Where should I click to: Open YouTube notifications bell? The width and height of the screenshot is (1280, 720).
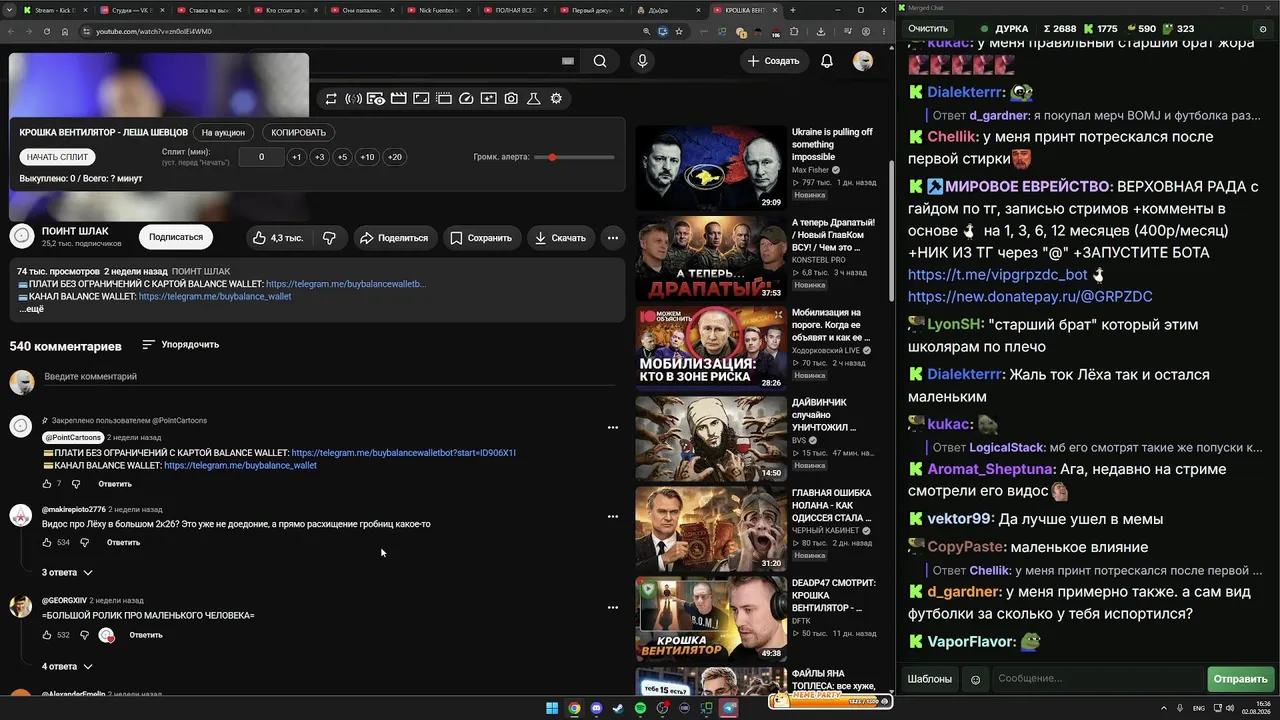tap(827, 61)
